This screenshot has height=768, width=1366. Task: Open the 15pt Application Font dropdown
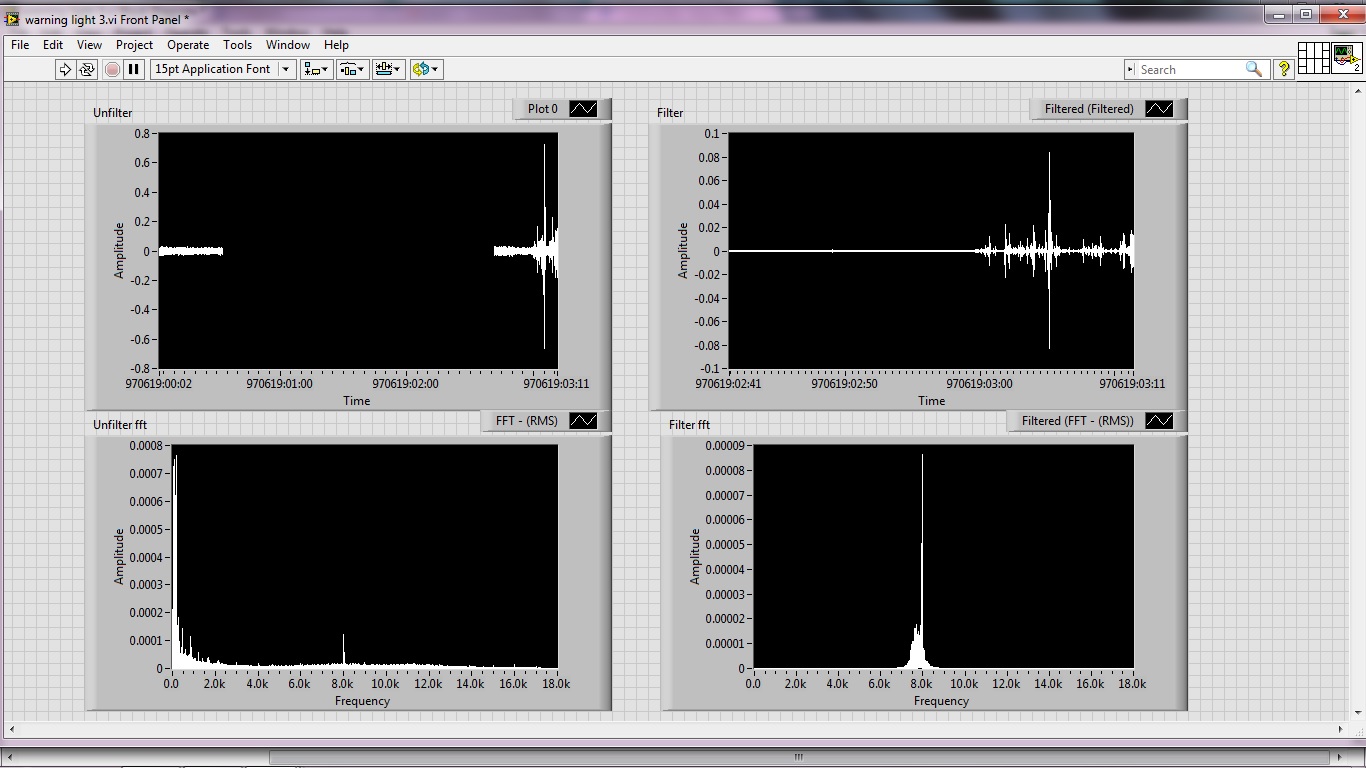[x=286, y=69]
